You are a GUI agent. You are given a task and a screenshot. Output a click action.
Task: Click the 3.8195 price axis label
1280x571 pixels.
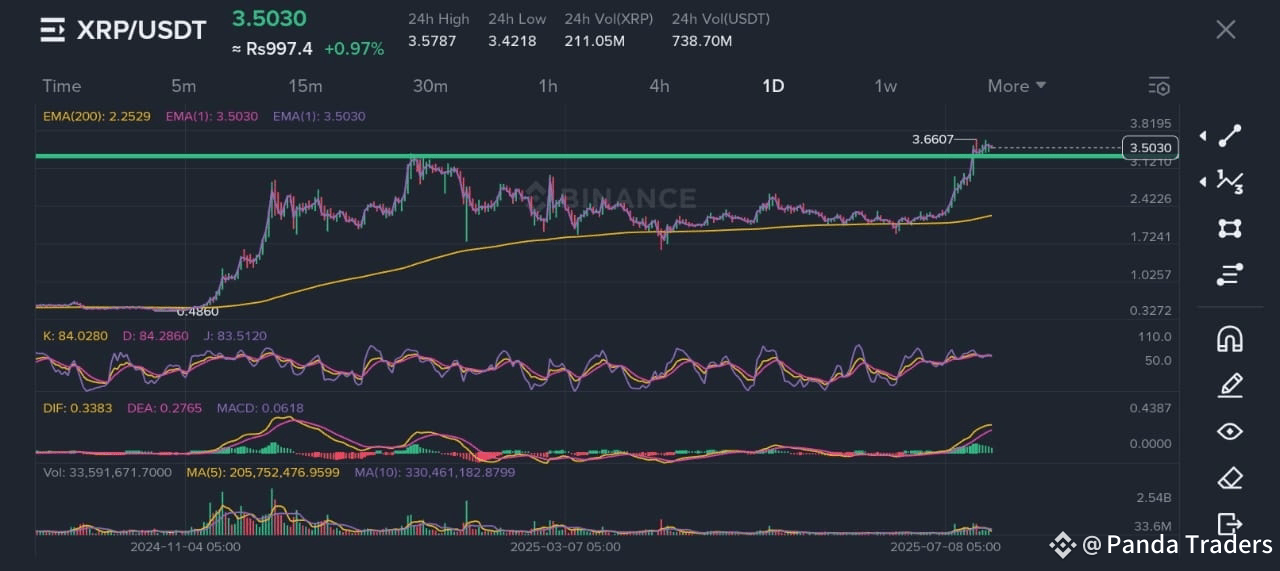(x=1150, y=124)
